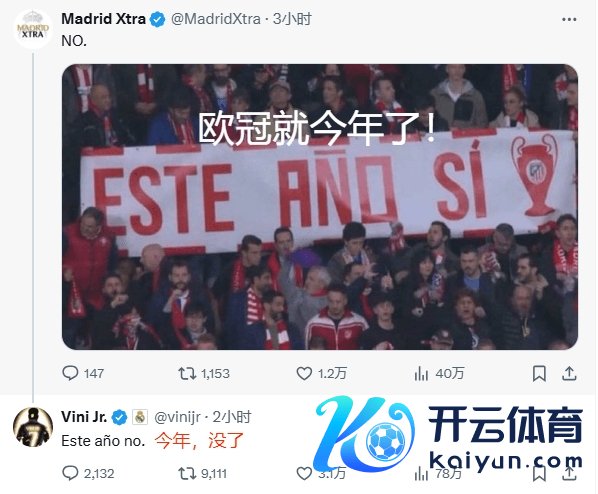This screenshot has height=494, width=598.
Task: Bookmark the Madrid Xtra tweet
Action: coord(539,373)
